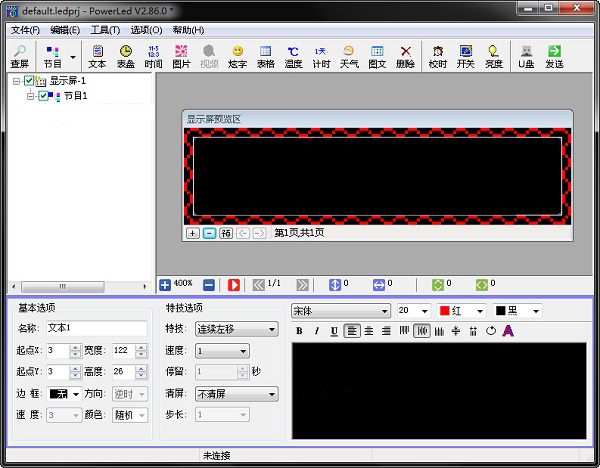This screenshot has height=468, width=600.
Task: Add a 表盘 dial clock item
Action: coord(126,57)
